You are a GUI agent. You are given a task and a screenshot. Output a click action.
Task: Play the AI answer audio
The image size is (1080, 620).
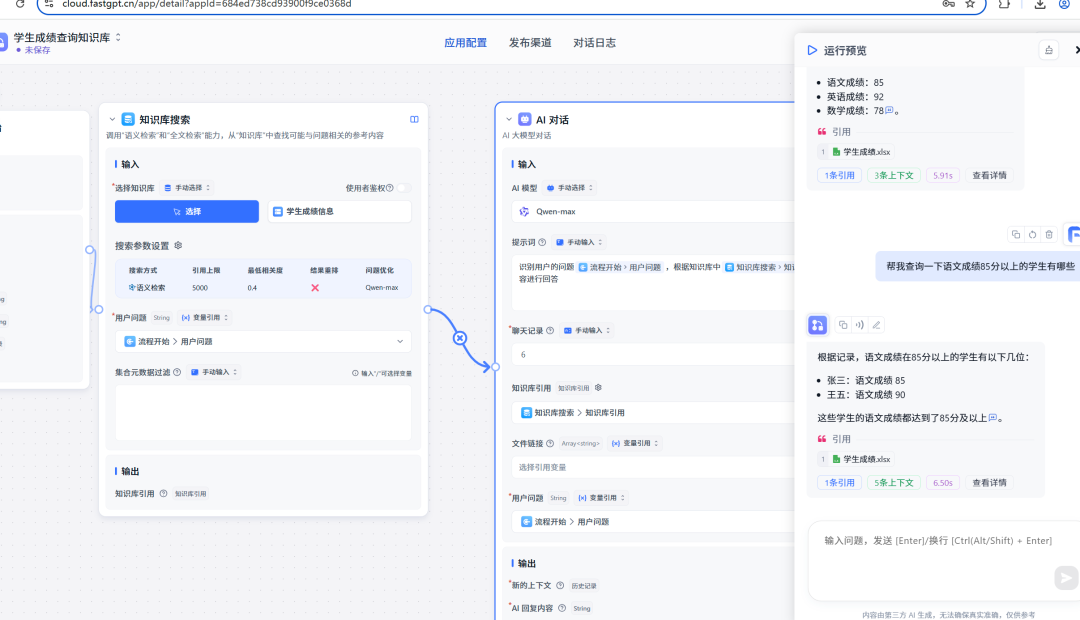pyautogui.click(x=860, y=324)
